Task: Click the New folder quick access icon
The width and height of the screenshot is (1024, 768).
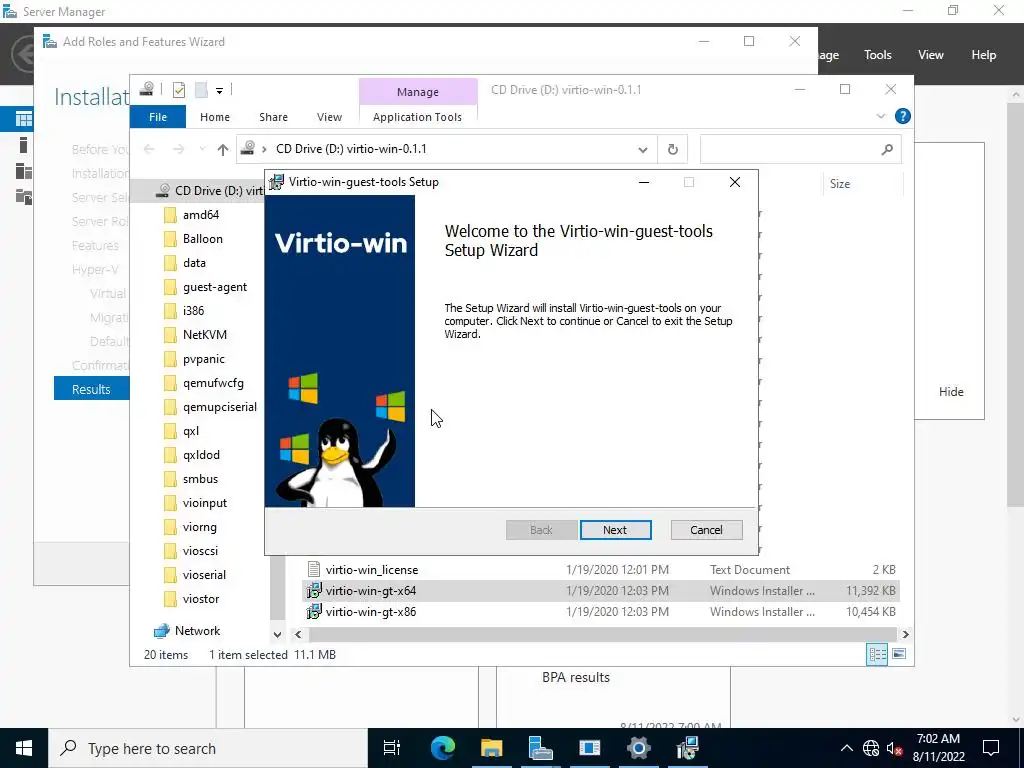Action: 201,90
